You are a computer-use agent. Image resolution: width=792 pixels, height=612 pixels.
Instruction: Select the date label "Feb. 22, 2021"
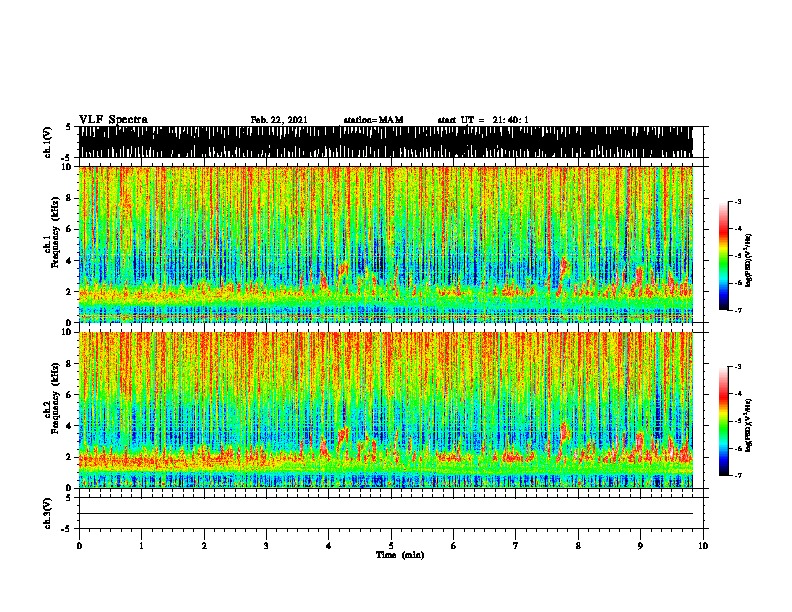279,120
